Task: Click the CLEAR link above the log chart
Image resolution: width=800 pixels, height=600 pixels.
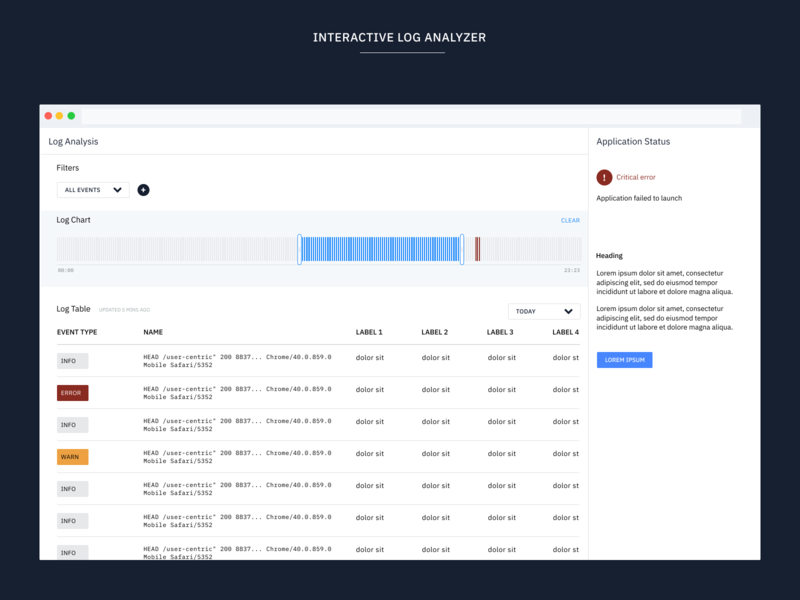Action: 569,220
